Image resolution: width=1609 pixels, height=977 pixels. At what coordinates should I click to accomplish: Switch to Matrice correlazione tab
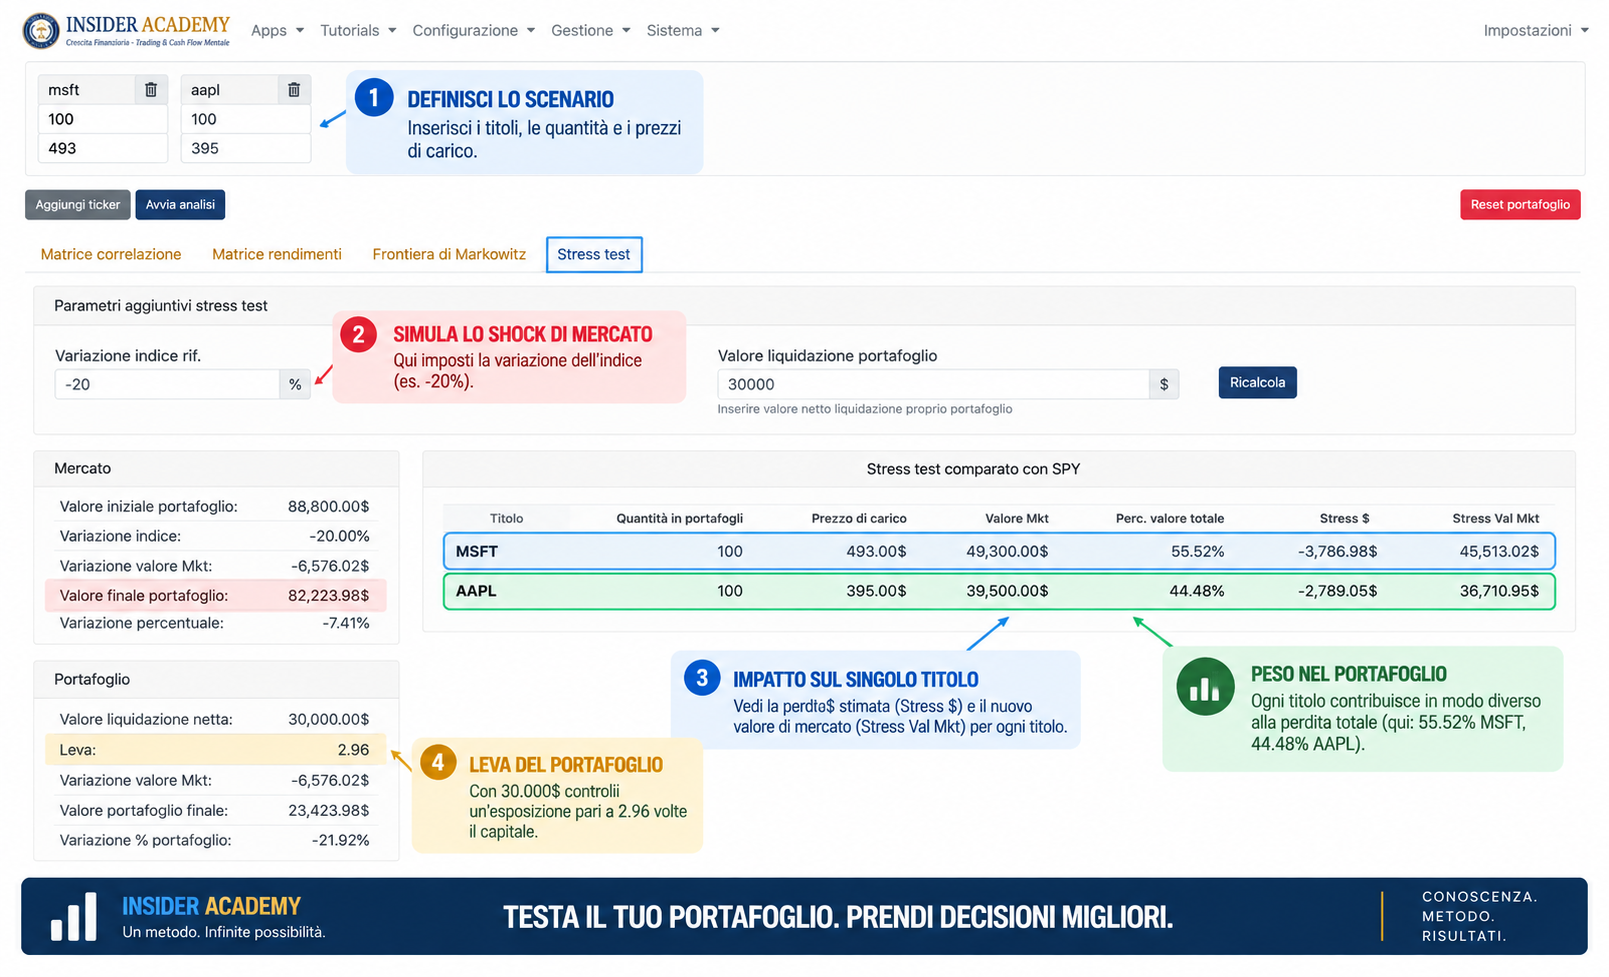111,255
